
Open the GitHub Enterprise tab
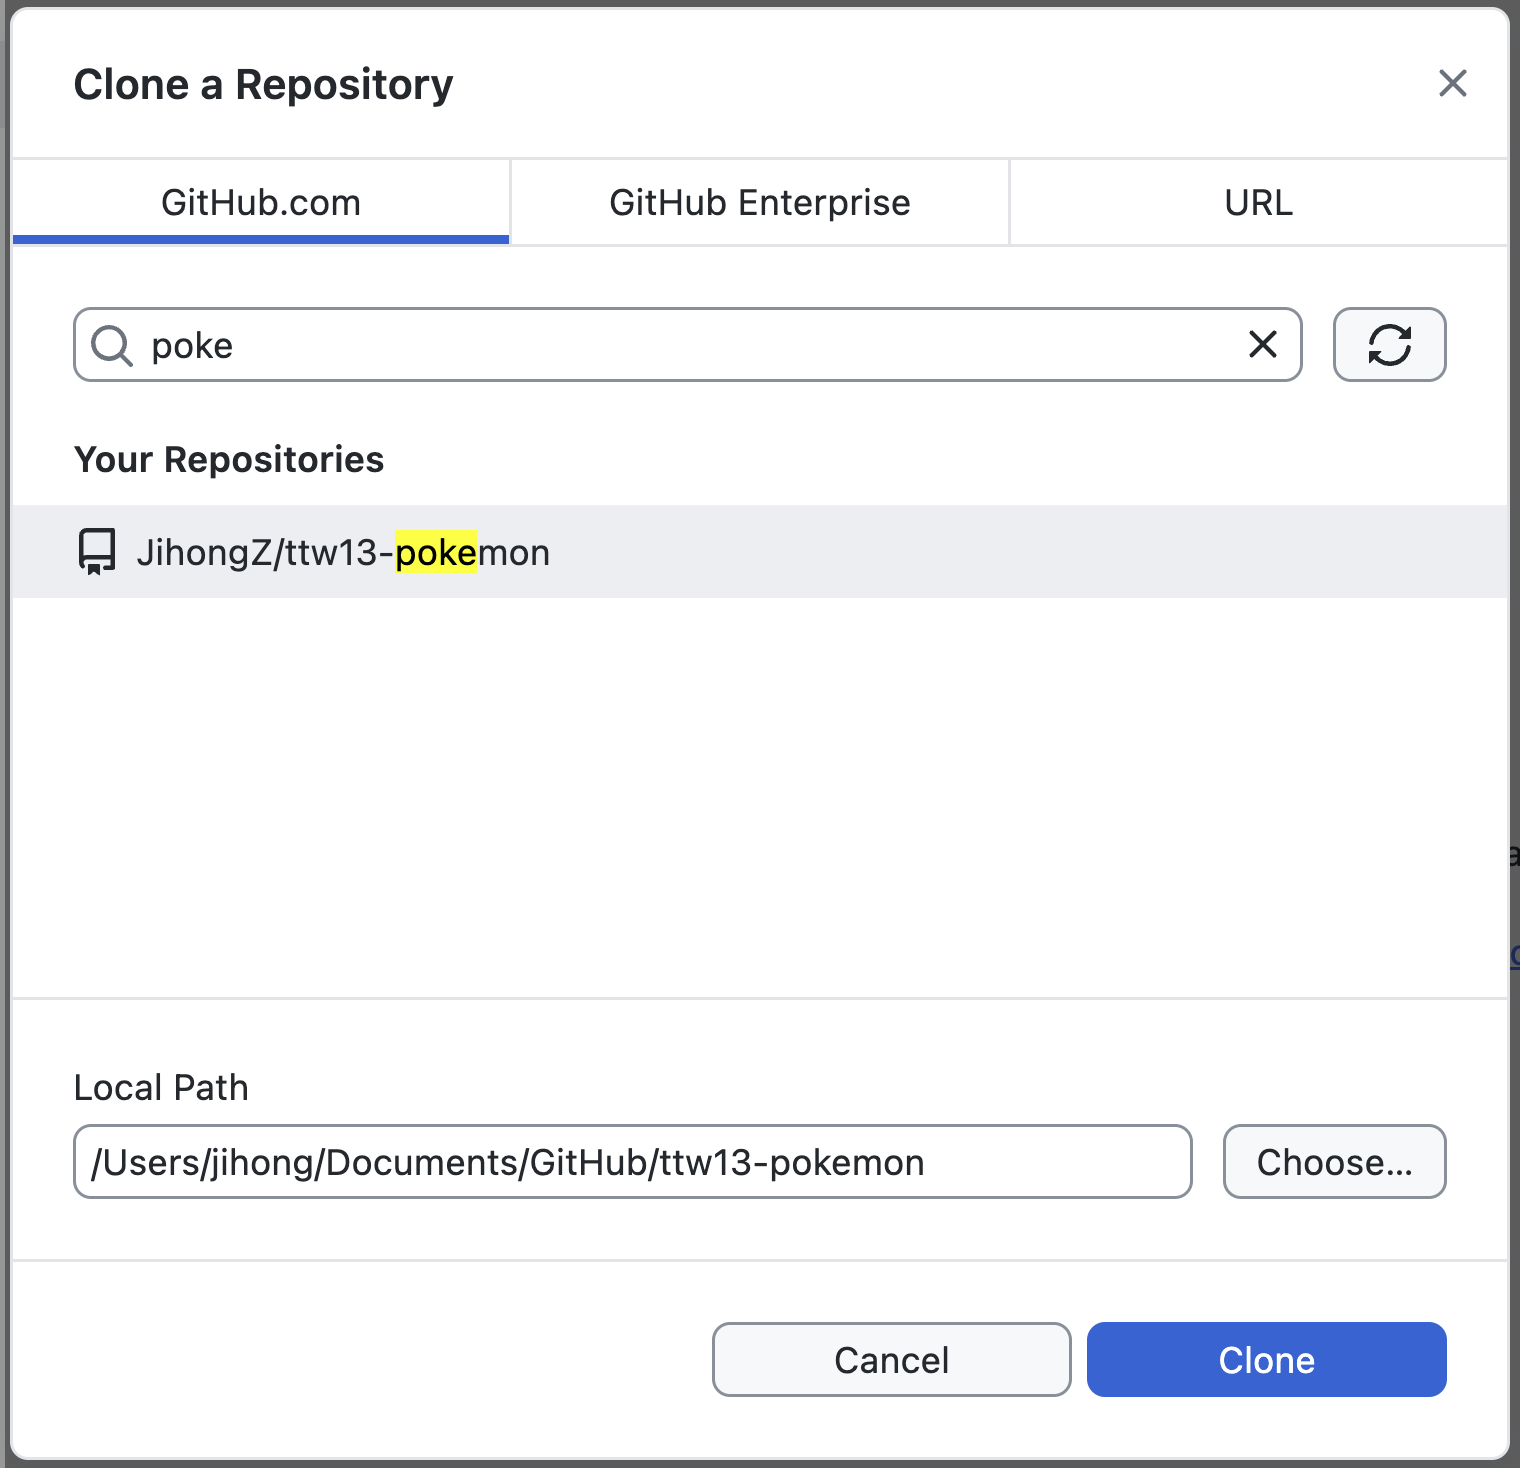pos(760,203)
